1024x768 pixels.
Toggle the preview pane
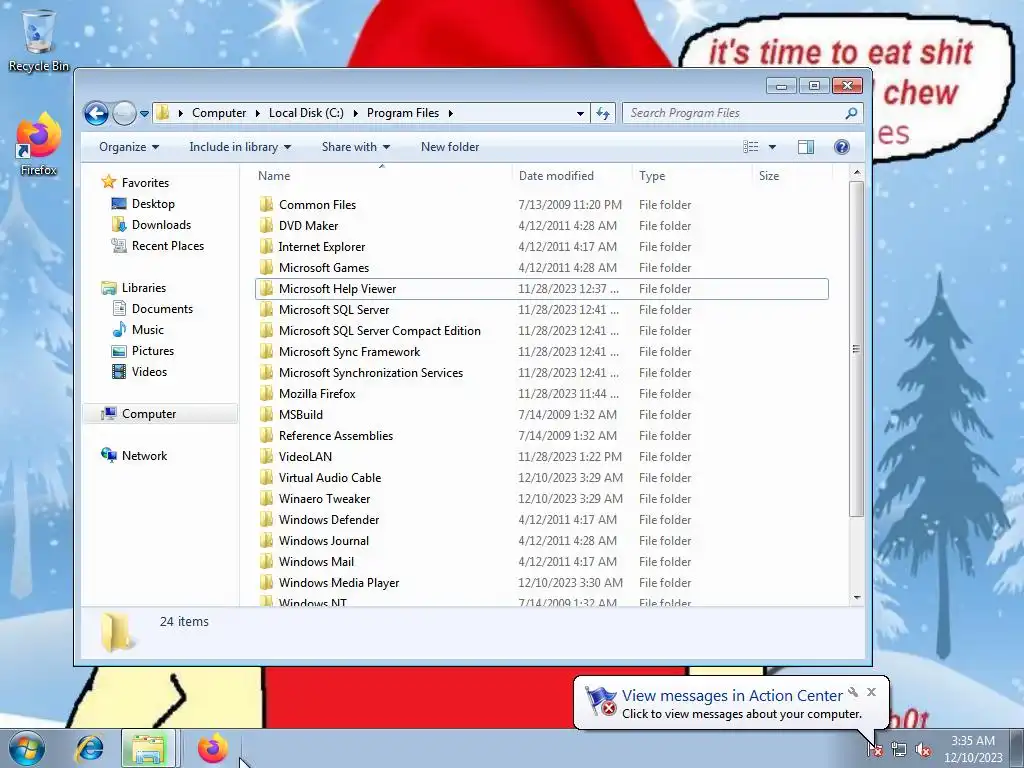806,147
